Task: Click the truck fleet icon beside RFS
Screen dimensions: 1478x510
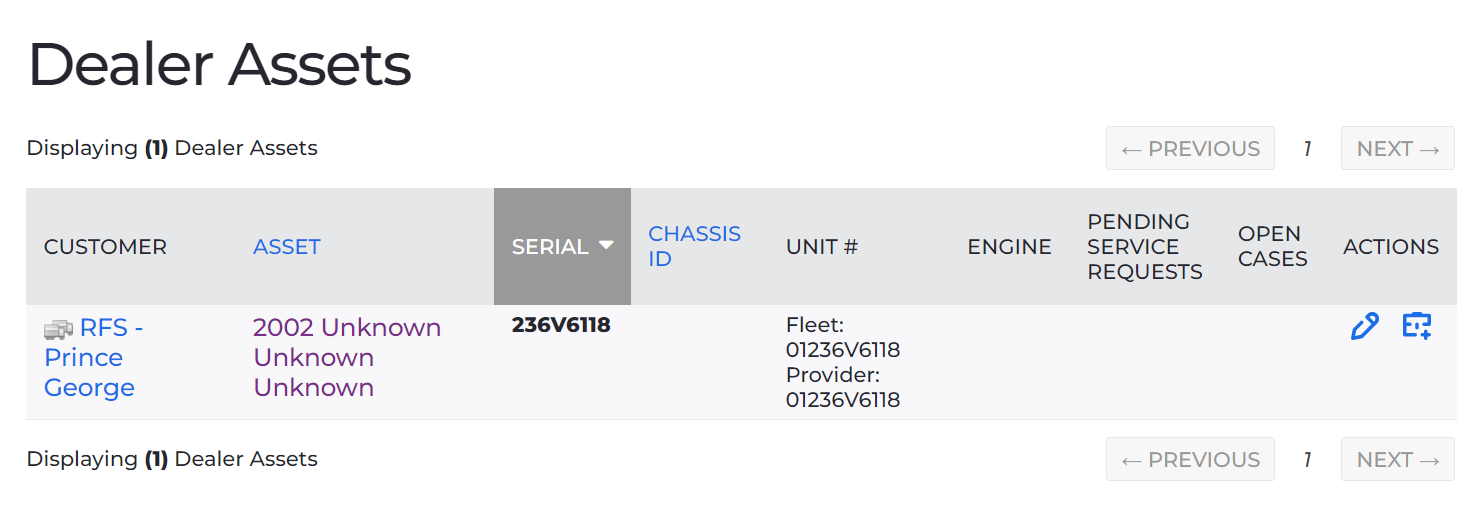Action: tap(59, 329)
